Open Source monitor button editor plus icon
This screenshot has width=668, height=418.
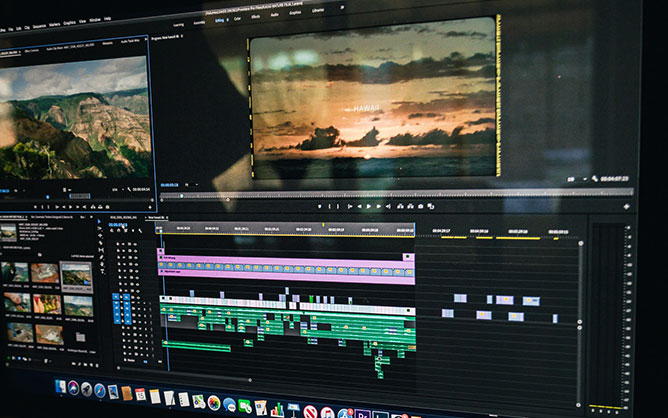pos(150,208)
